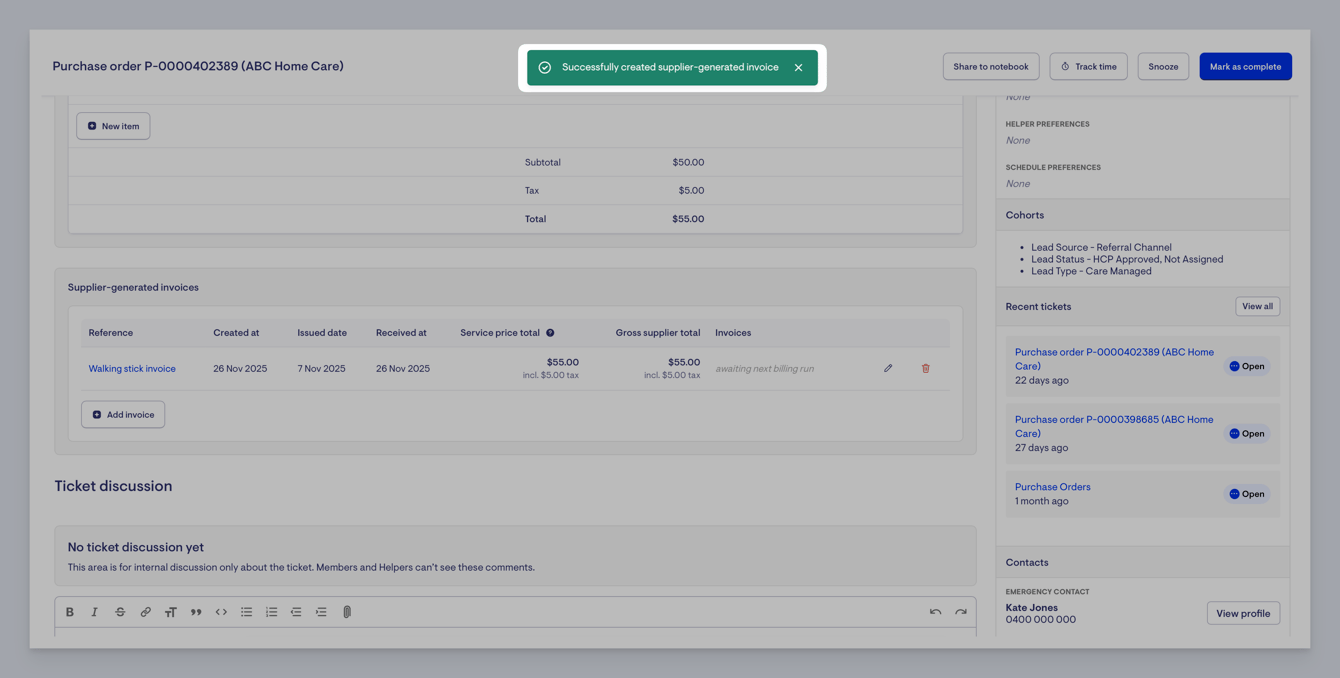Edit the Walking stick invoice with pencil icon

tap(888, 368)
